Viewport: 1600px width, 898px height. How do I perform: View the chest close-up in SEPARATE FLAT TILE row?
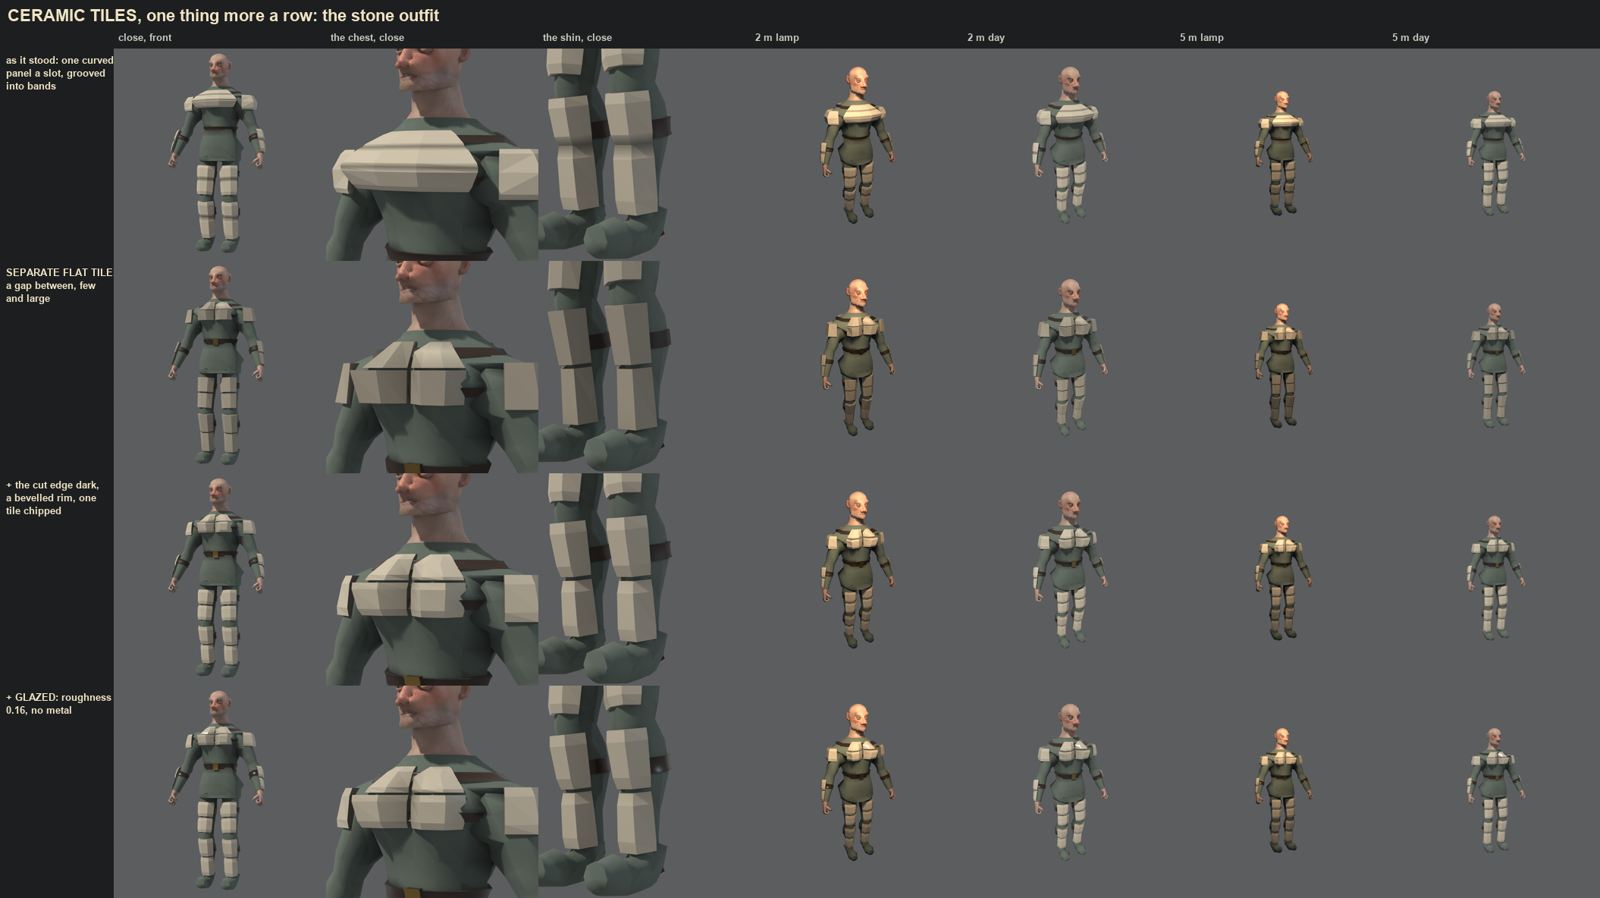click(432, 367)
